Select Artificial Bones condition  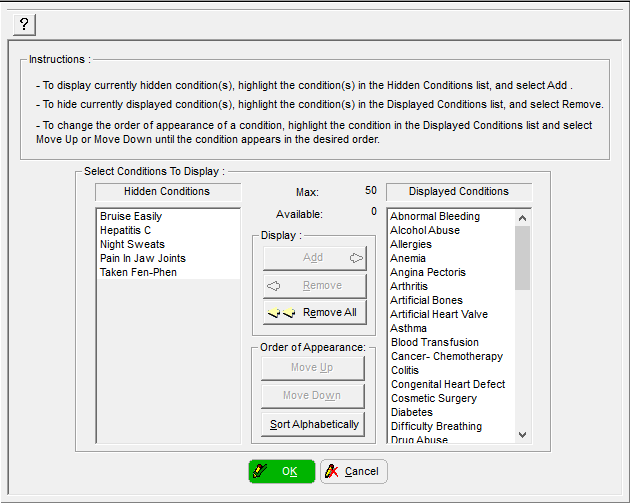452,301
